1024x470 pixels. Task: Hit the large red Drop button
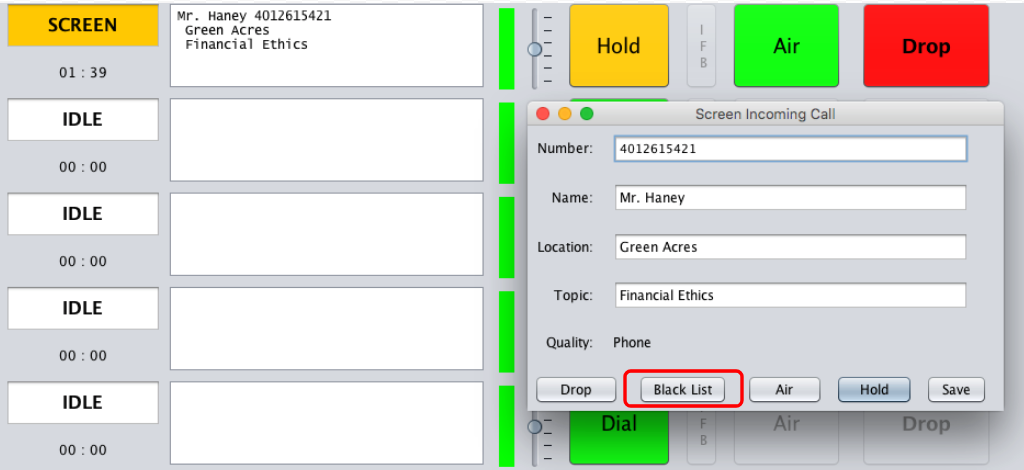926,46
